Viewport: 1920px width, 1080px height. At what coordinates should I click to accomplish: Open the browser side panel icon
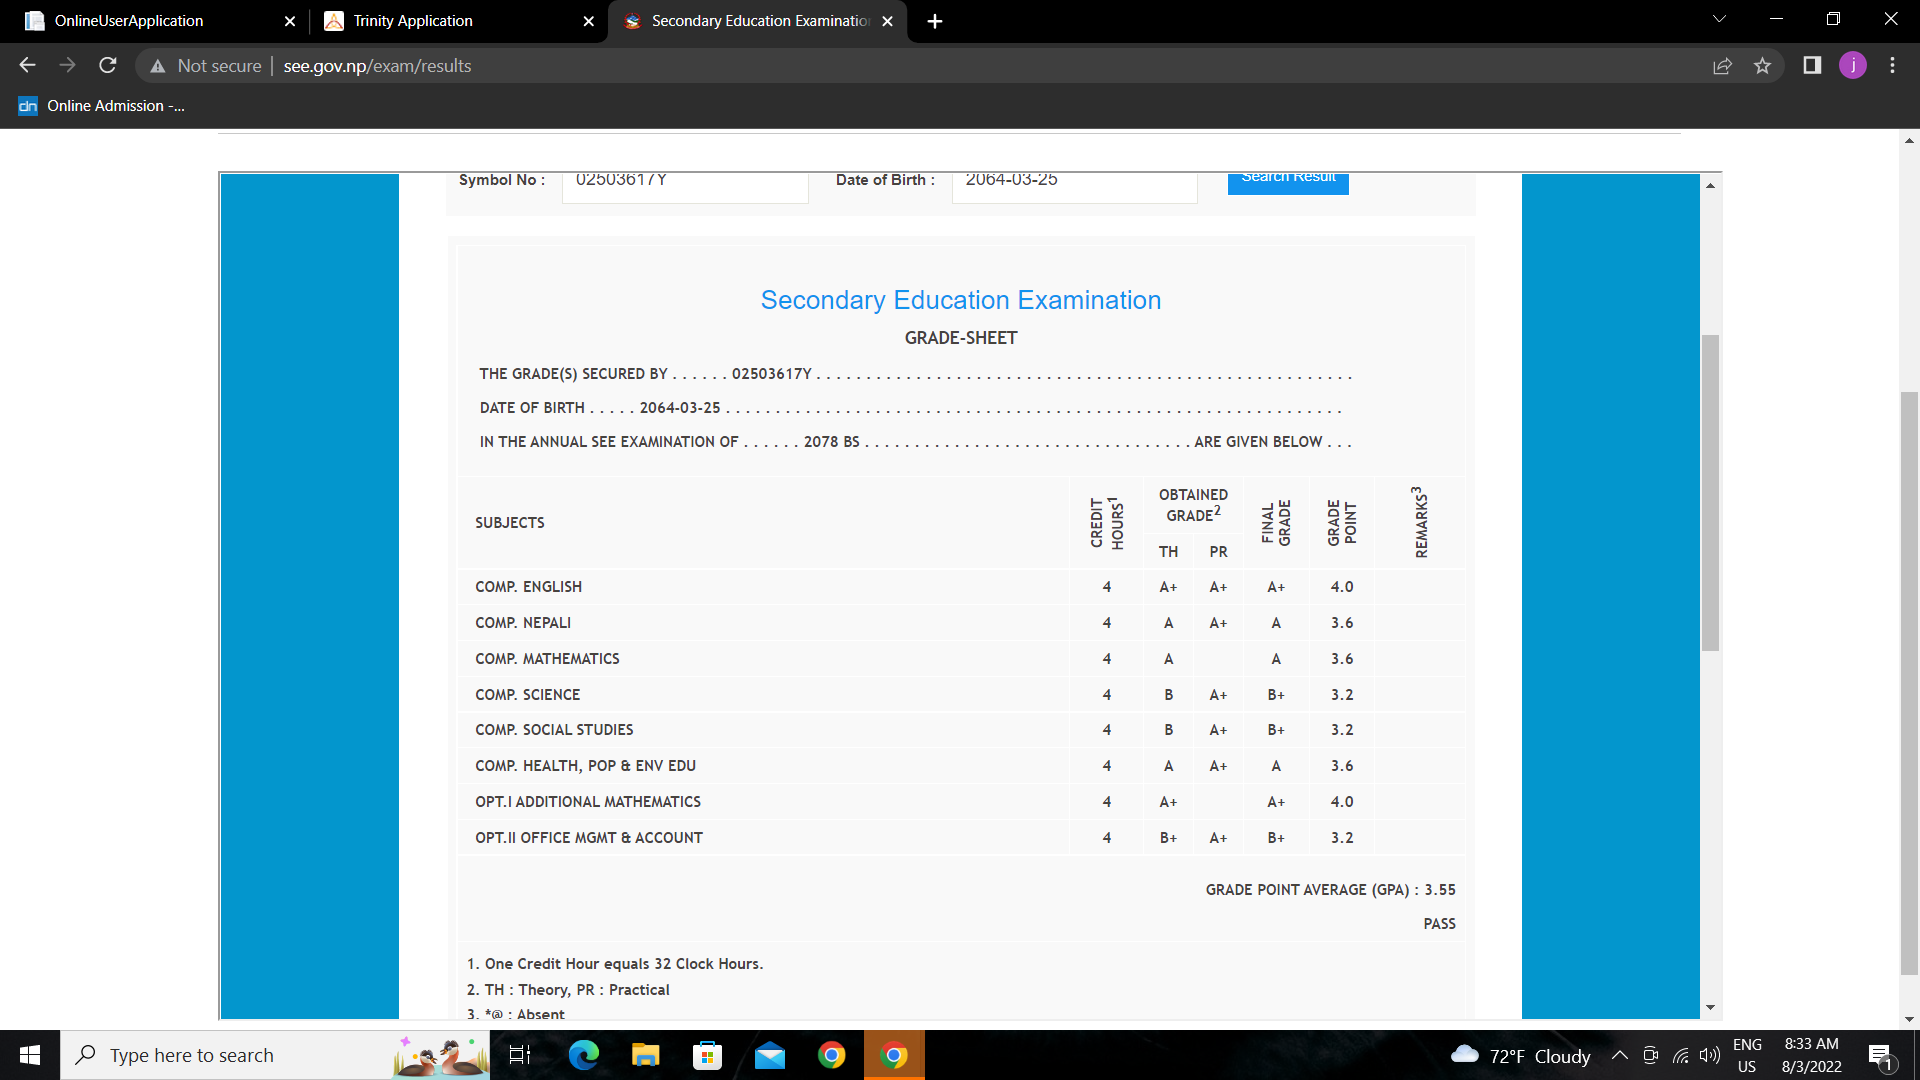coord(1811,66)
